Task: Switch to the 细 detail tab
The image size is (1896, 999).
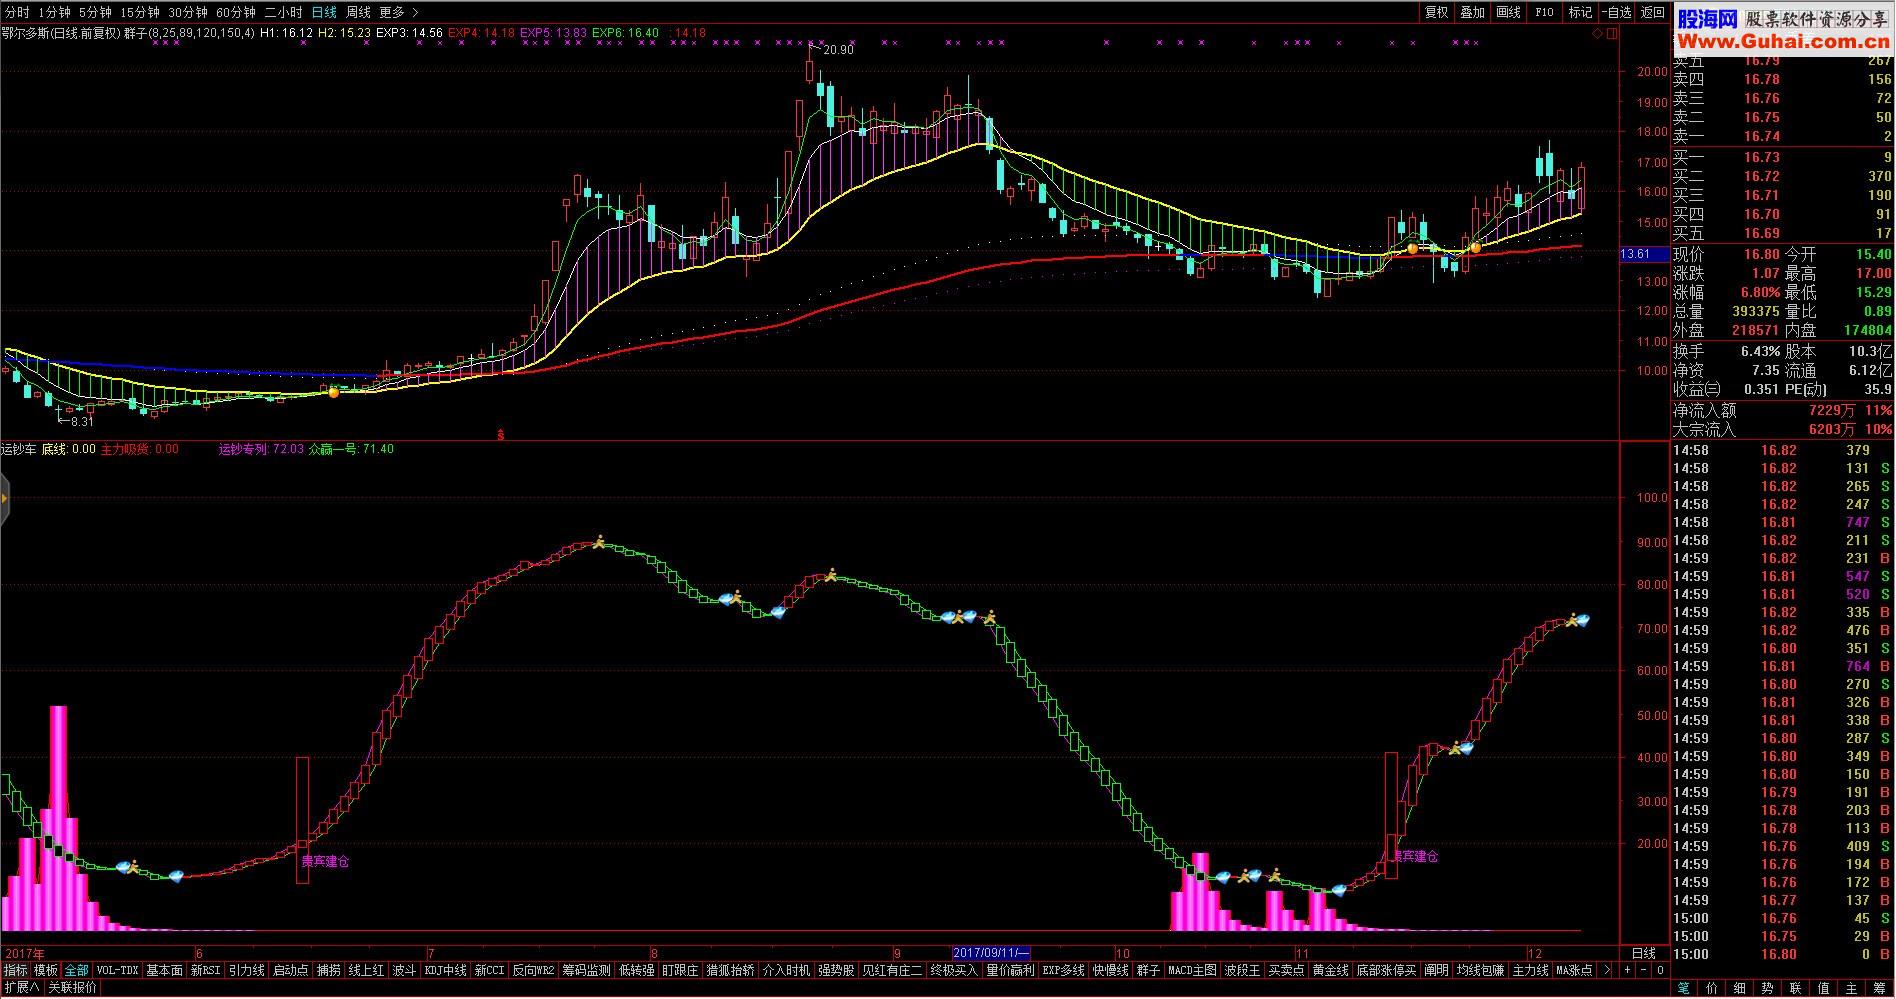Action: coord(1740,989)
